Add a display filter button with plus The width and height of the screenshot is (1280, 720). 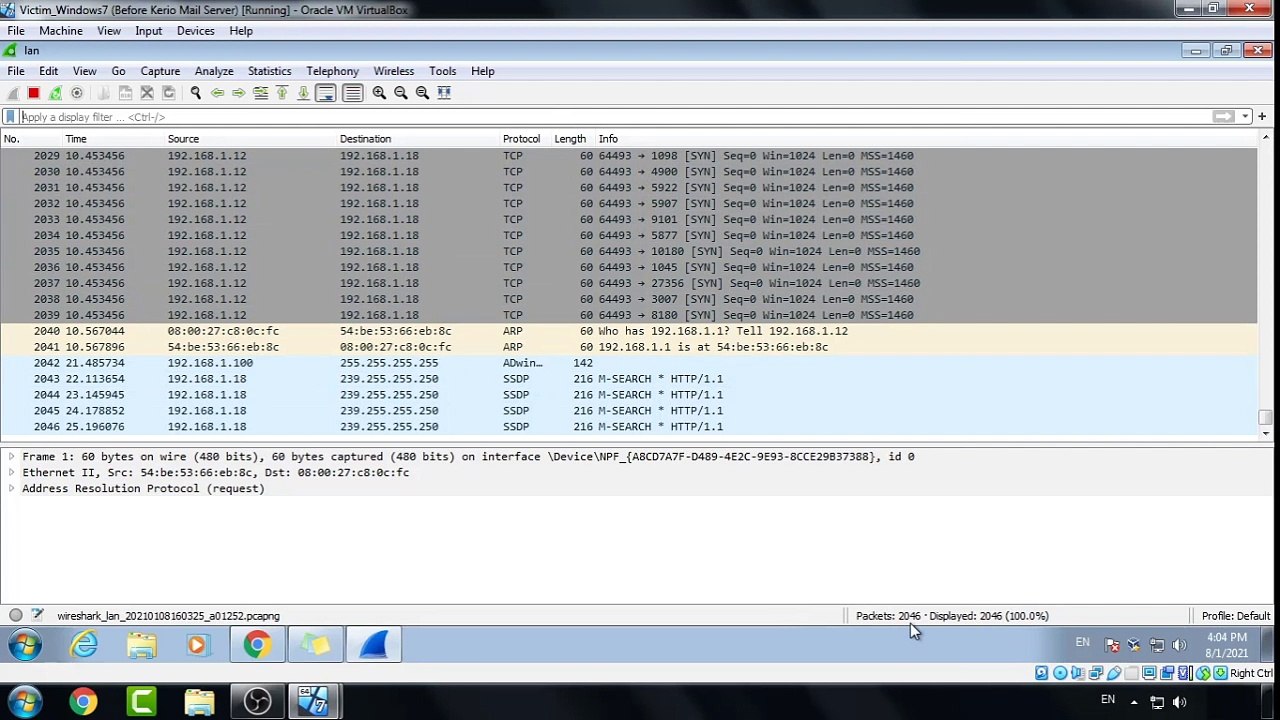tap(1262, 117)
